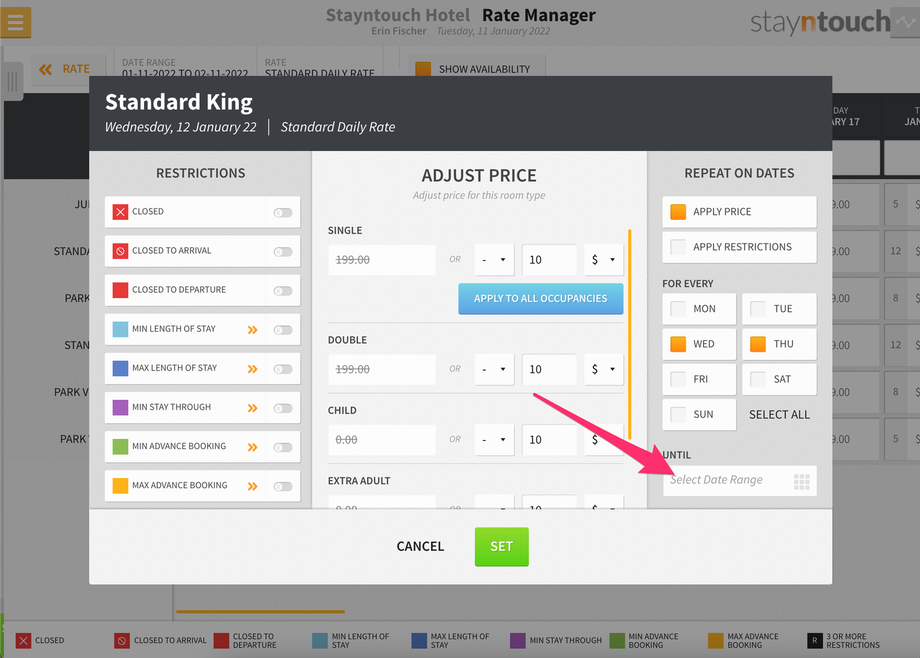Expand Min Advance Booking chevrons
The image size is (920, 658).
253,447
